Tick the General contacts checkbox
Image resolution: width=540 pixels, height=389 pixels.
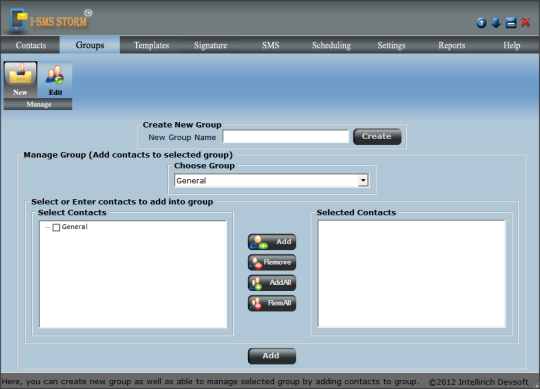coord(56,227)
